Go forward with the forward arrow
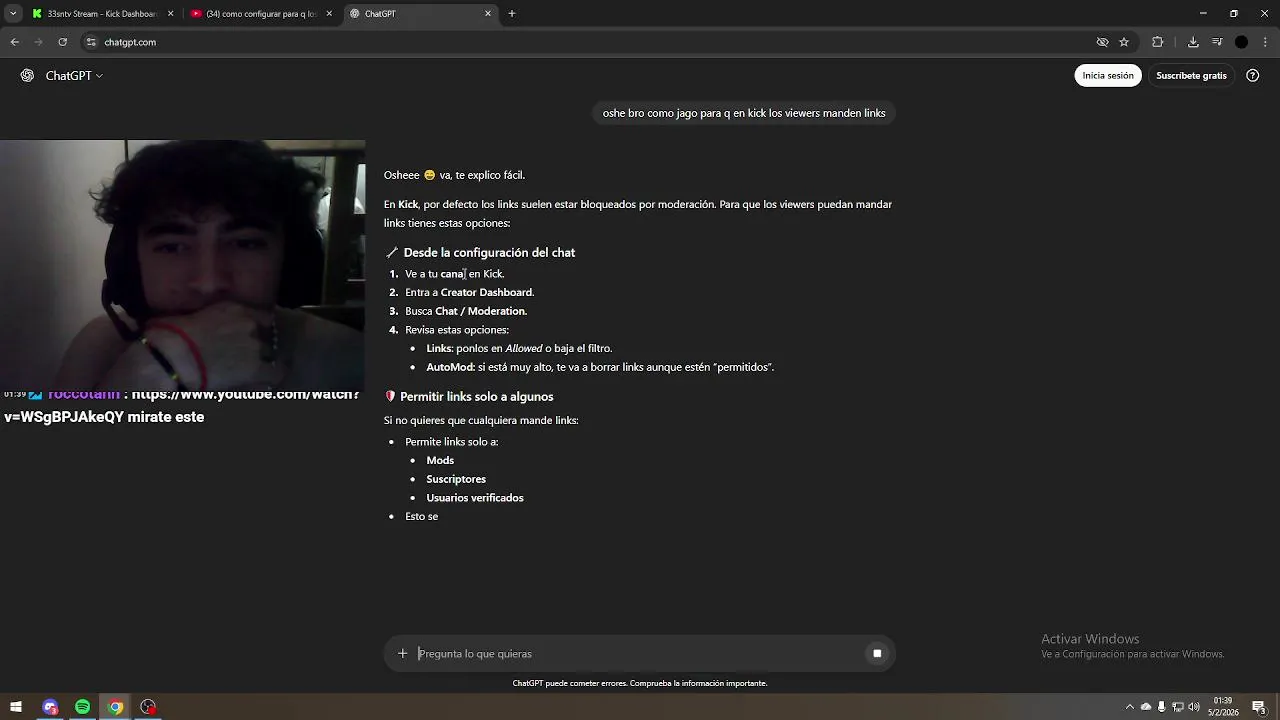Screen dimensions: 1280x720 pos(39,42)
